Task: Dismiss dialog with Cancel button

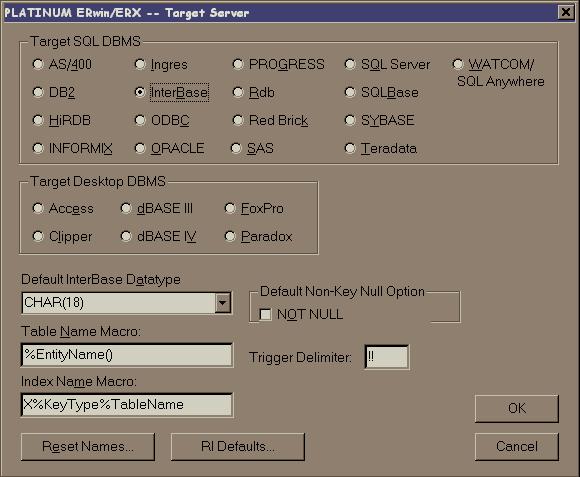Action: [517, 447]
